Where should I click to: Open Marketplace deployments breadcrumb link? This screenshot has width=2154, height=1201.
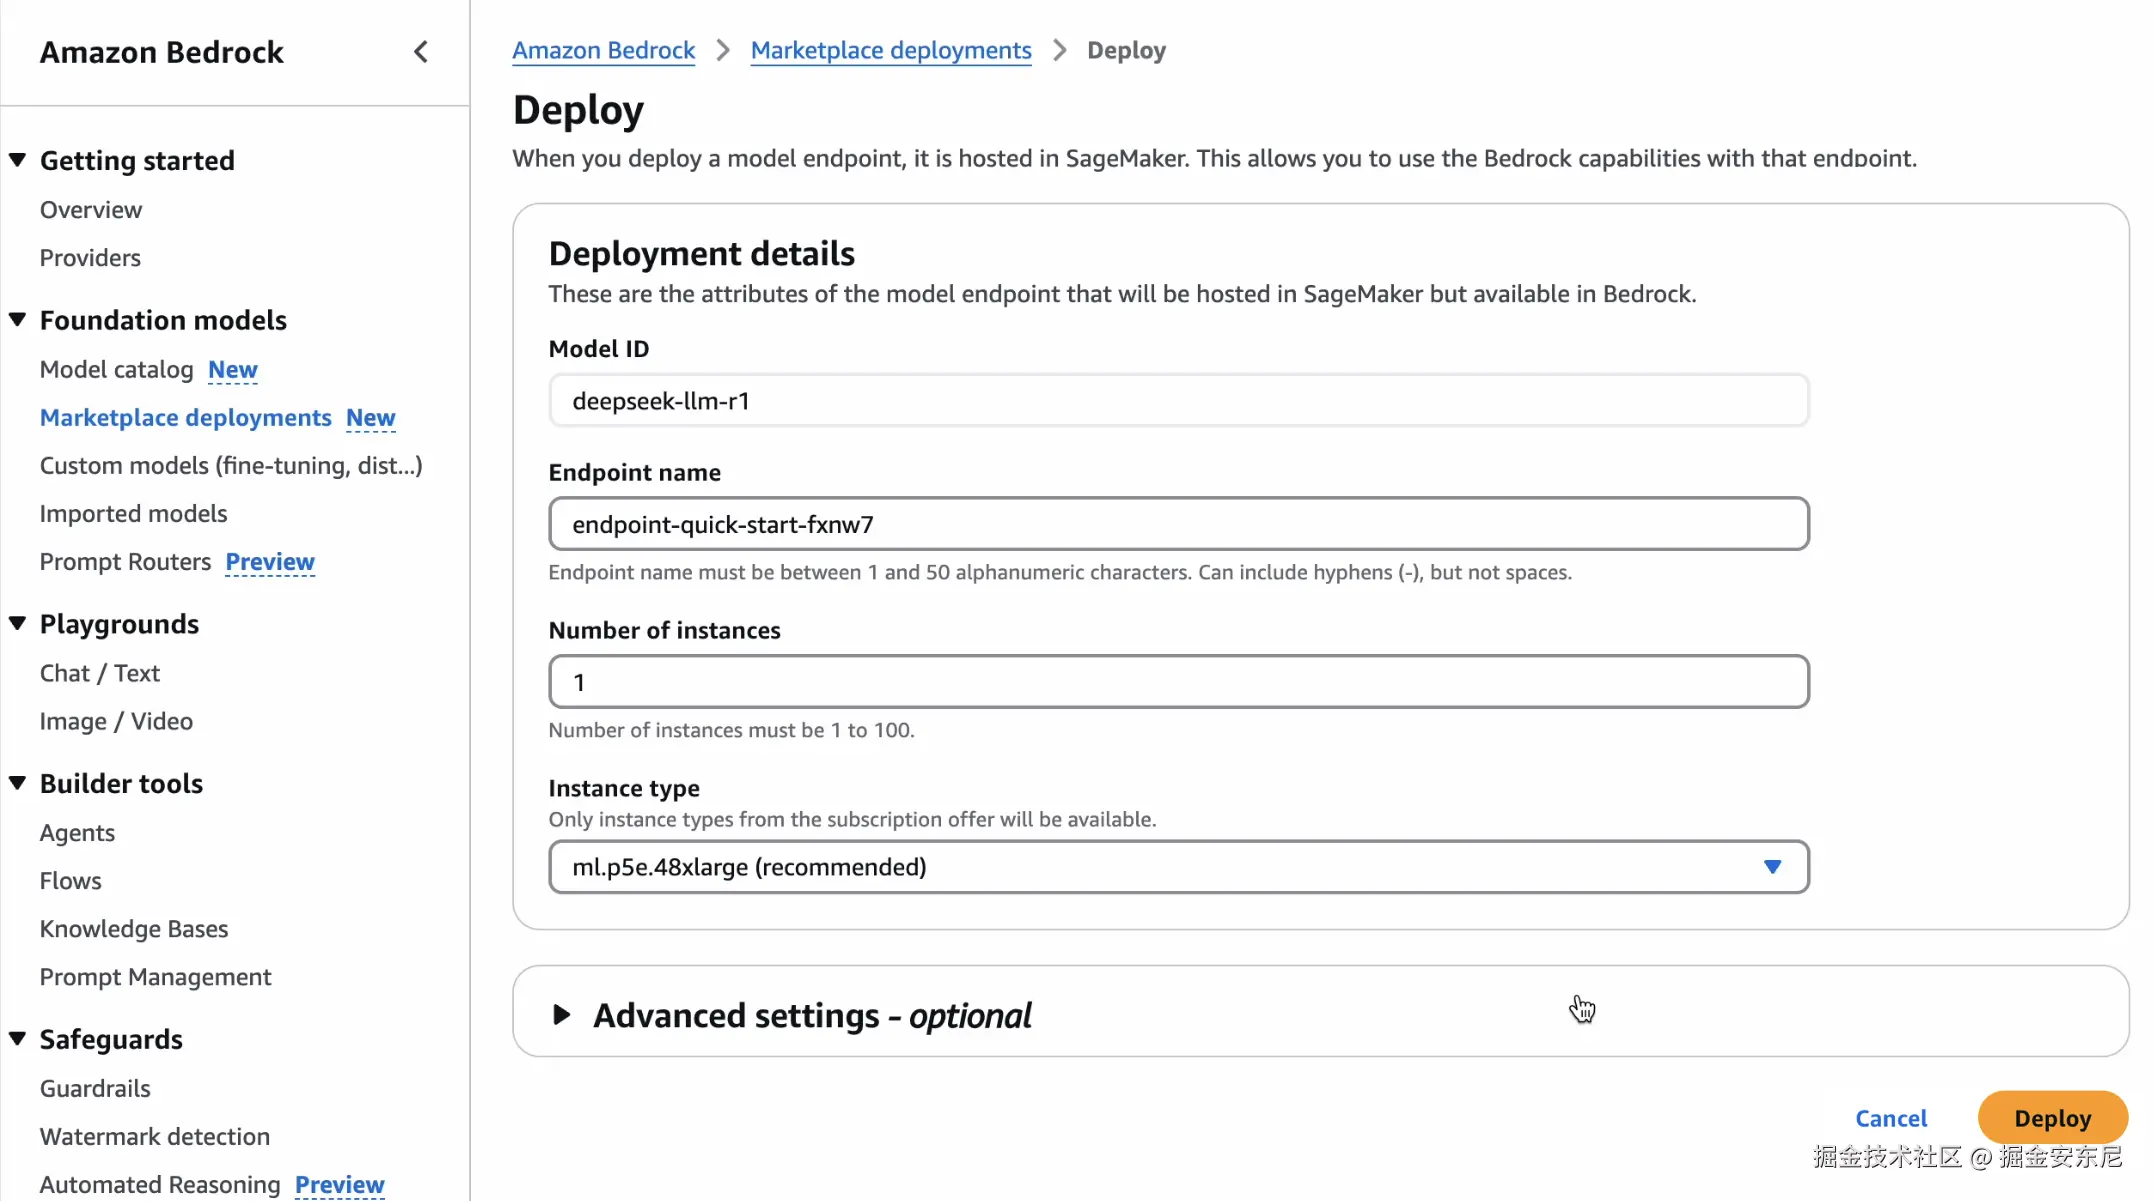pos(890,50)
